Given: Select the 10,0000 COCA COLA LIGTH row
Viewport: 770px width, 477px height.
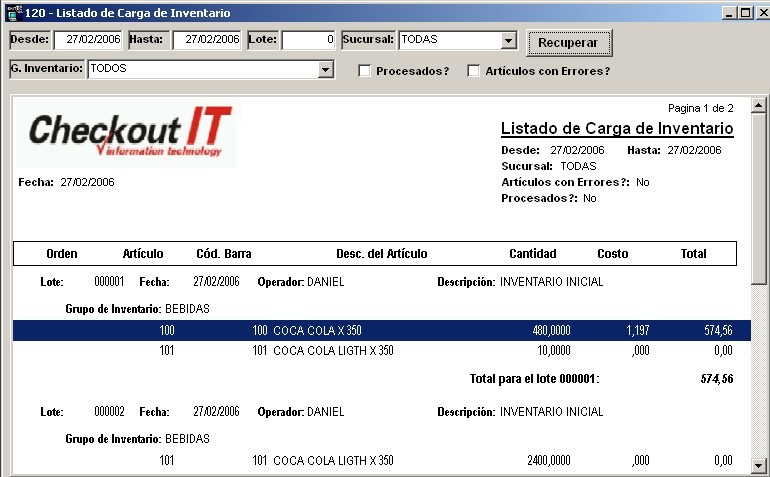Looking at the screenshot, I should [x=382, y=350].
